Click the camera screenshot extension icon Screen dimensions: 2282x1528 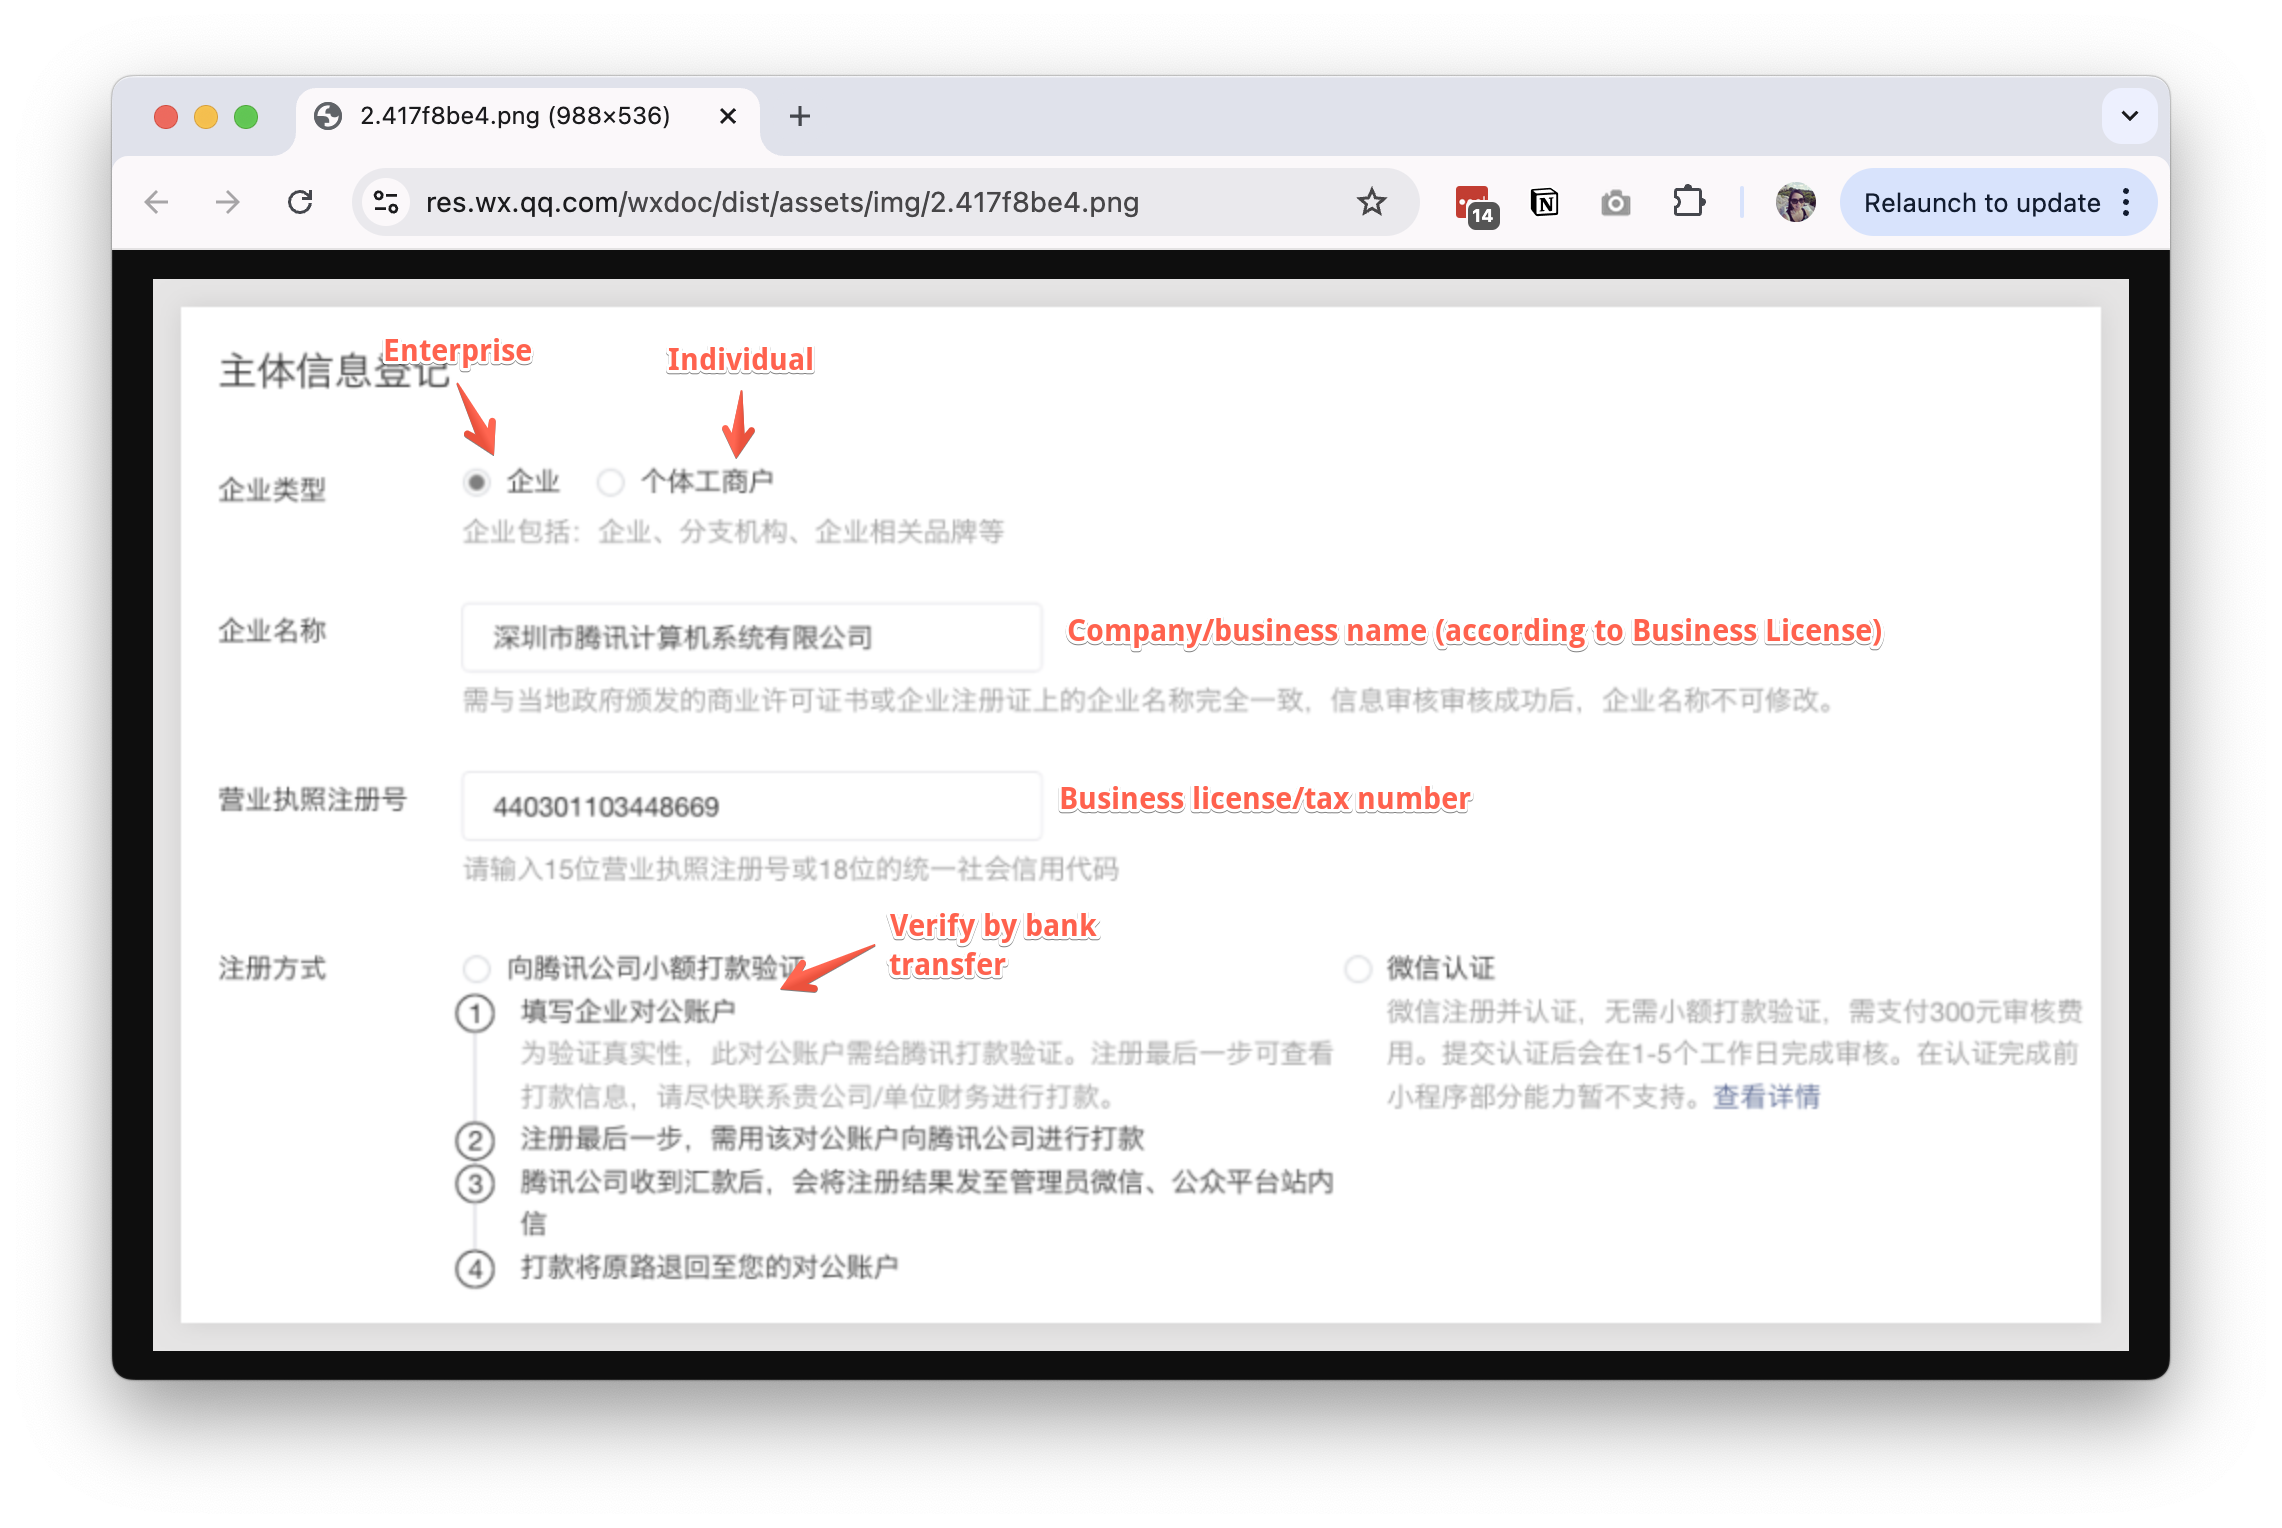click(1615, 203)
